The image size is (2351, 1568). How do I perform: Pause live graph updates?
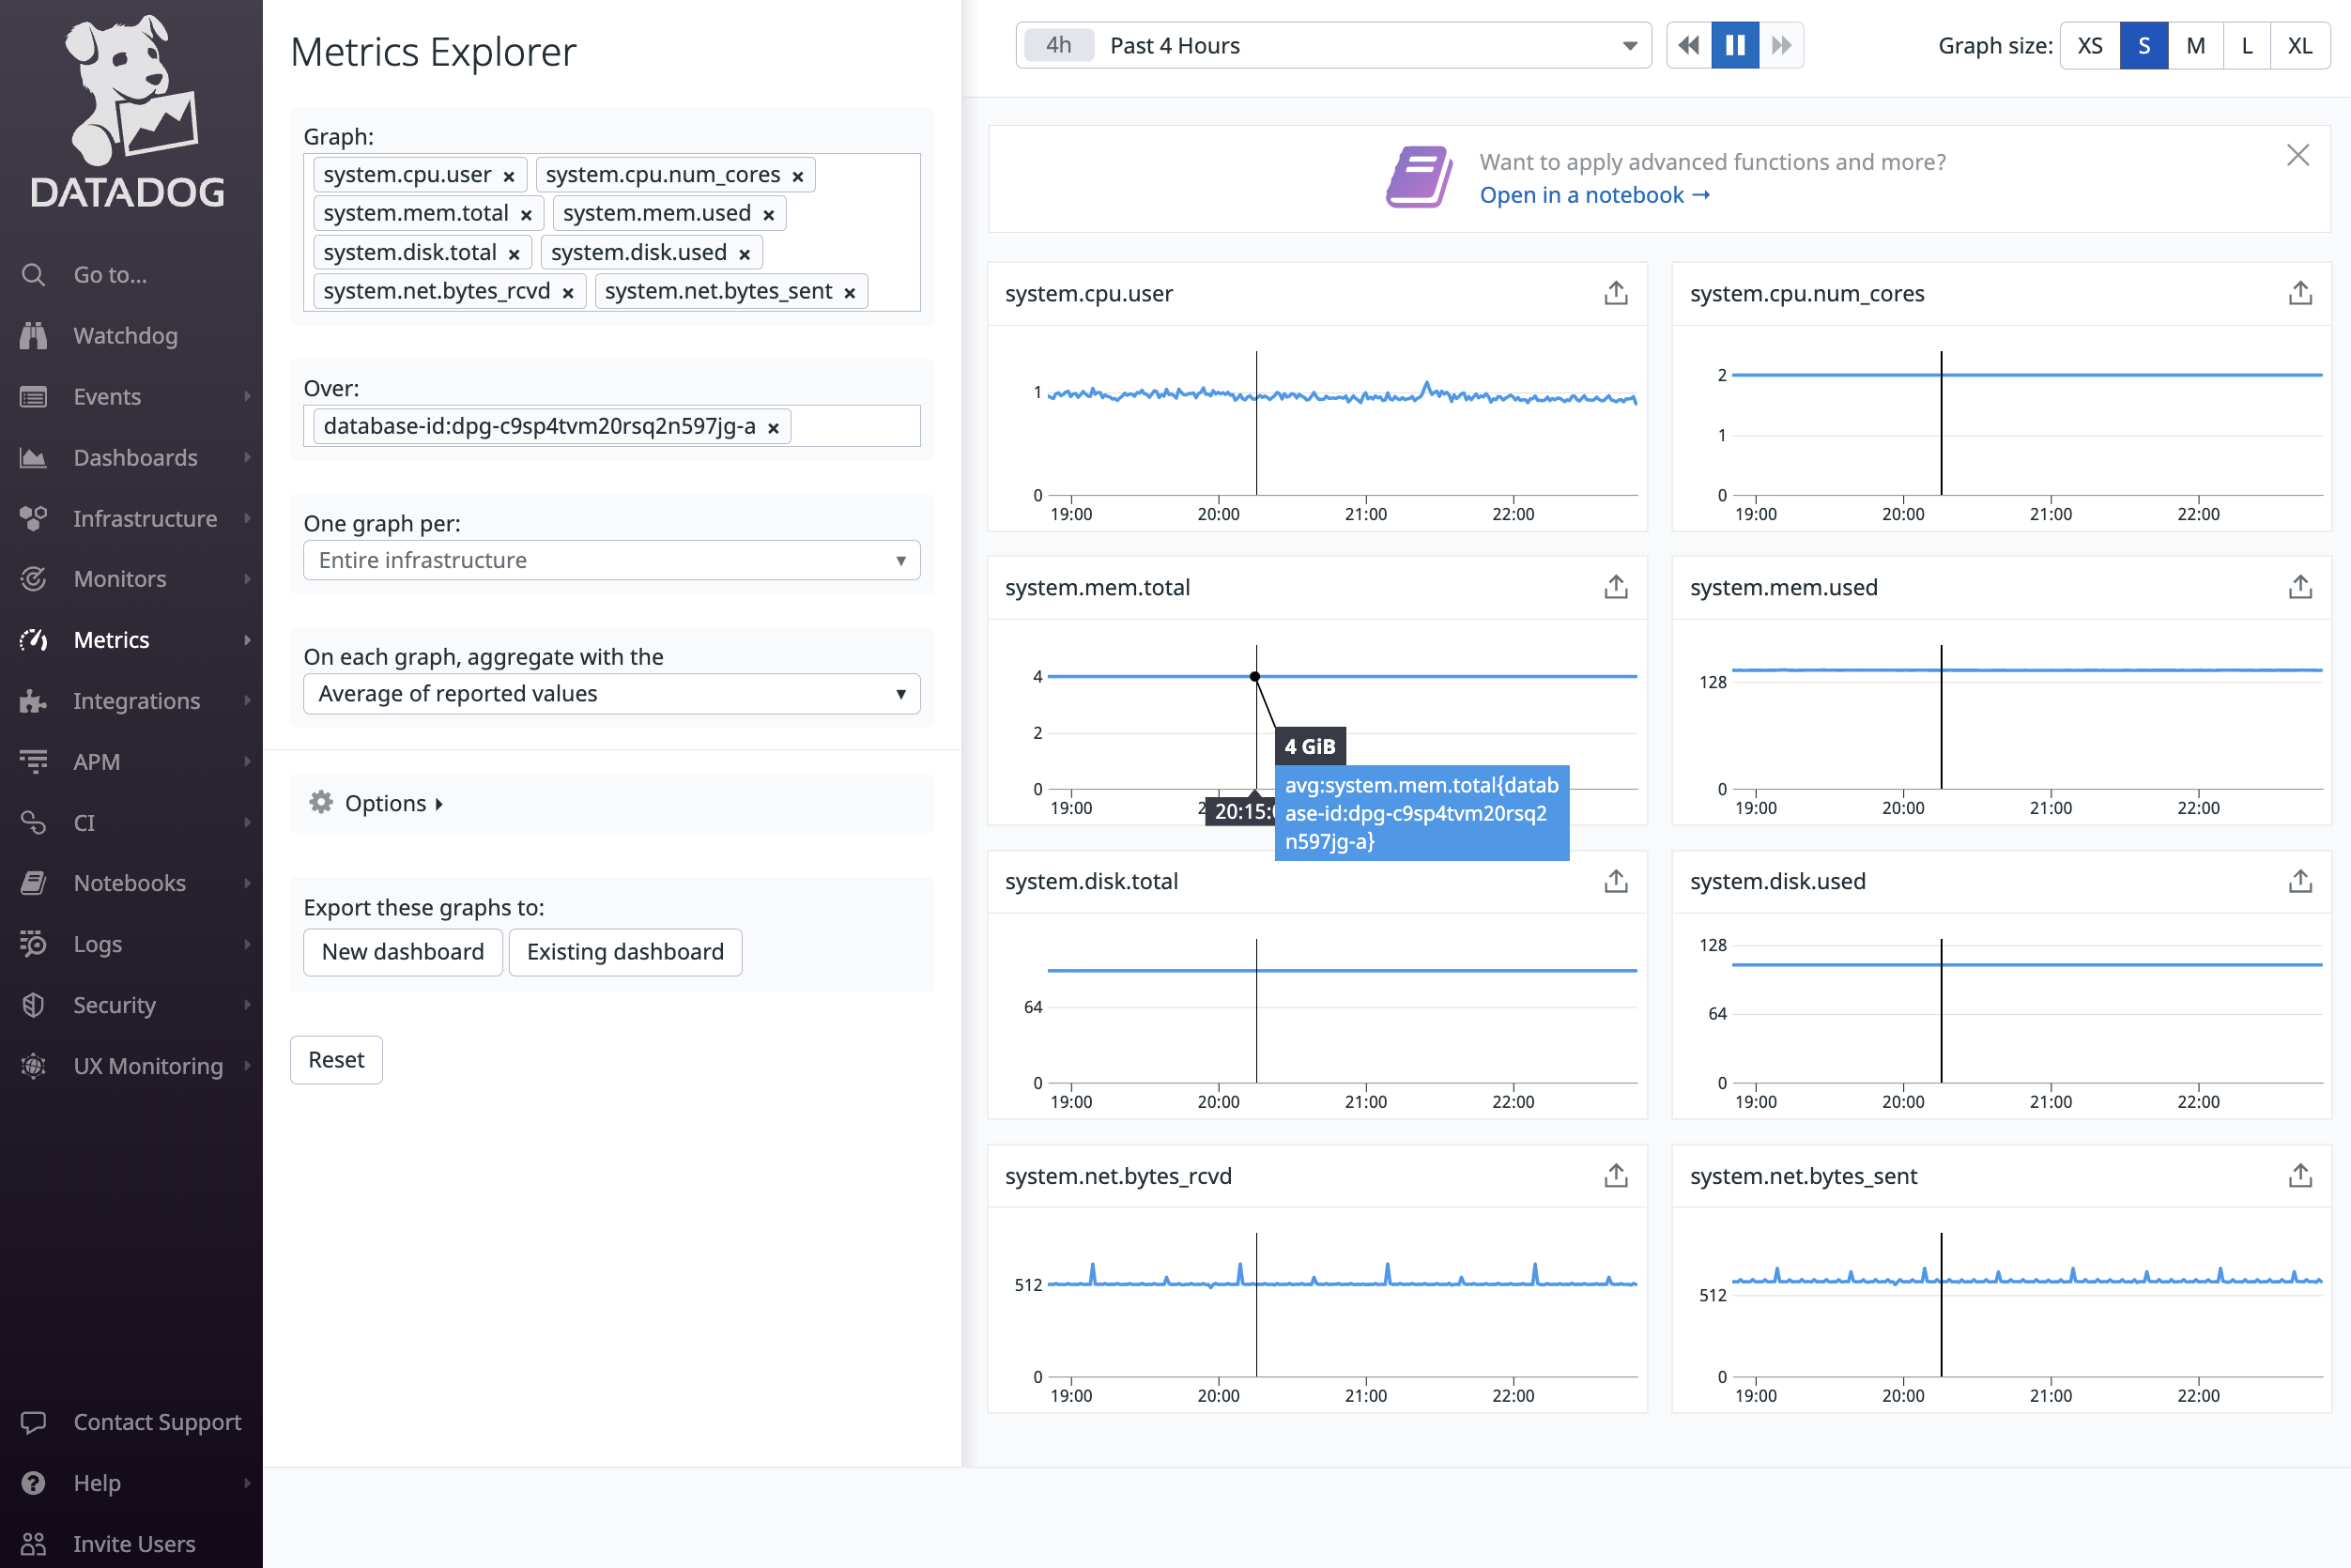(1735, 45)
